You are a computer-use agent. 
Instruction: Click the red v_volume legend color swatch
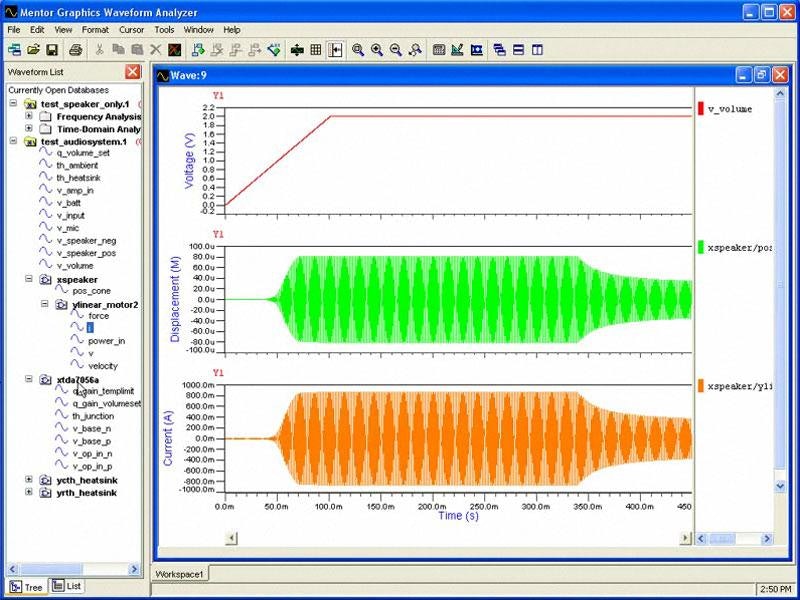(701, 109)
